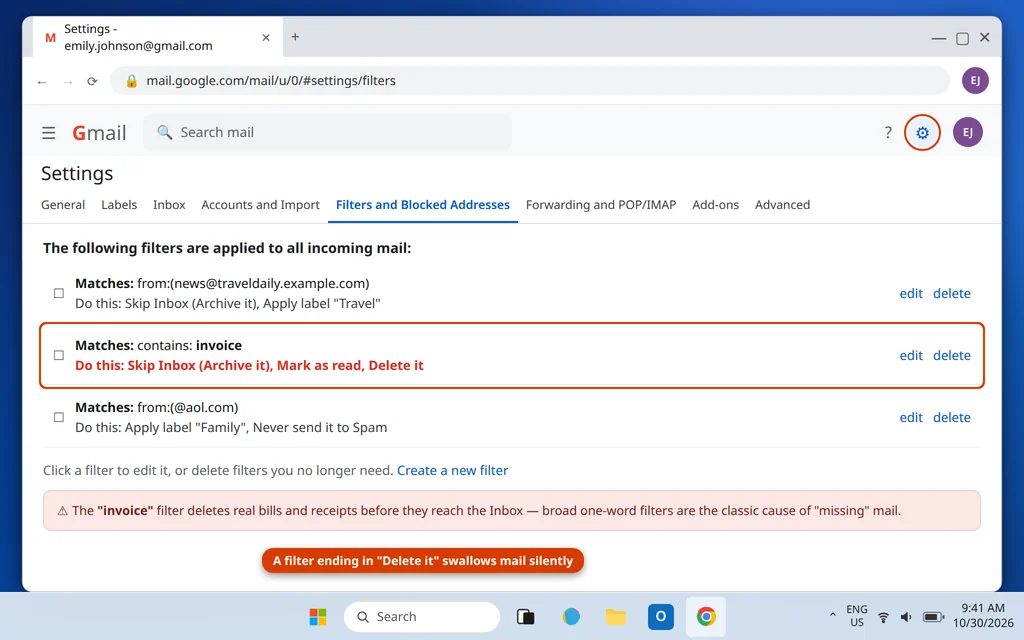
Task: Open the Gmail main menu hamburger icon
Action: pyautogui.click(x=48, y=133)
